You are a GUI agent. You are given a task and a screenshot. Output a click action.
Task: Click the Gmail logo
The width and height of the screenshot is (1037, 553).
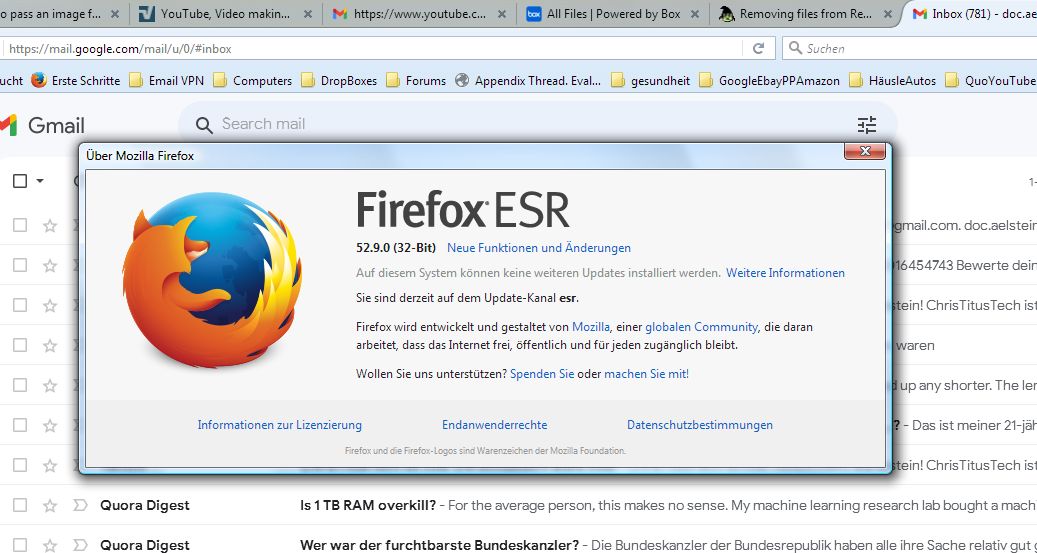[42, 125]
